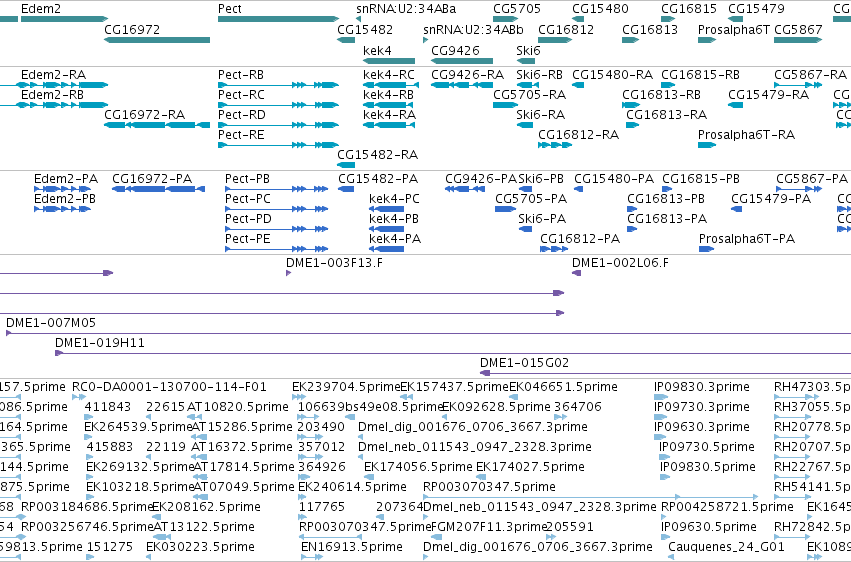This screenshot has height=562, width=851.
Task: Select the Prosalpha6T-RA transcript label
Action: click(x=746, y=135)
